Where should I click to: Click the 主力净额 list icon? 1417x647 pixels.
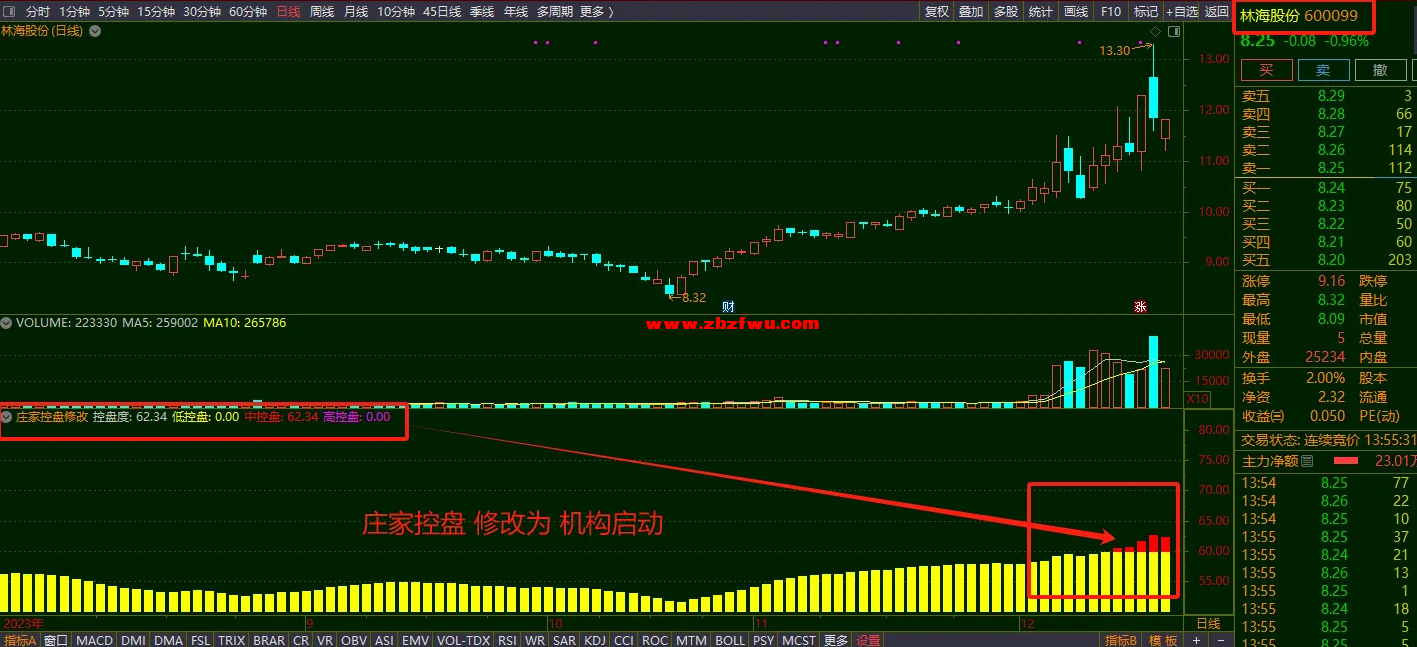pos(1308,461)
